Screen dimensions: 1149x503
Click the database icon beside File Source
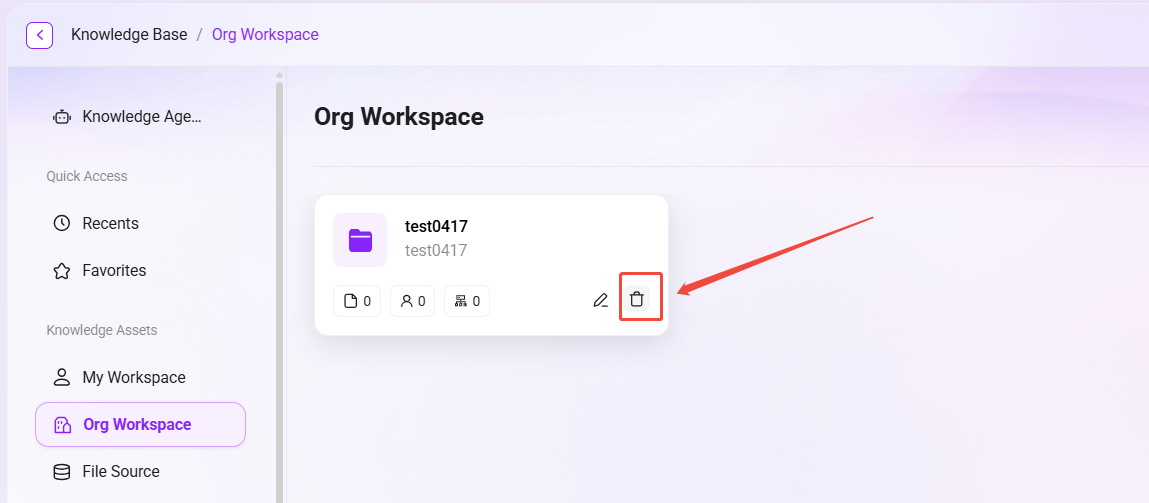[62, 471]
